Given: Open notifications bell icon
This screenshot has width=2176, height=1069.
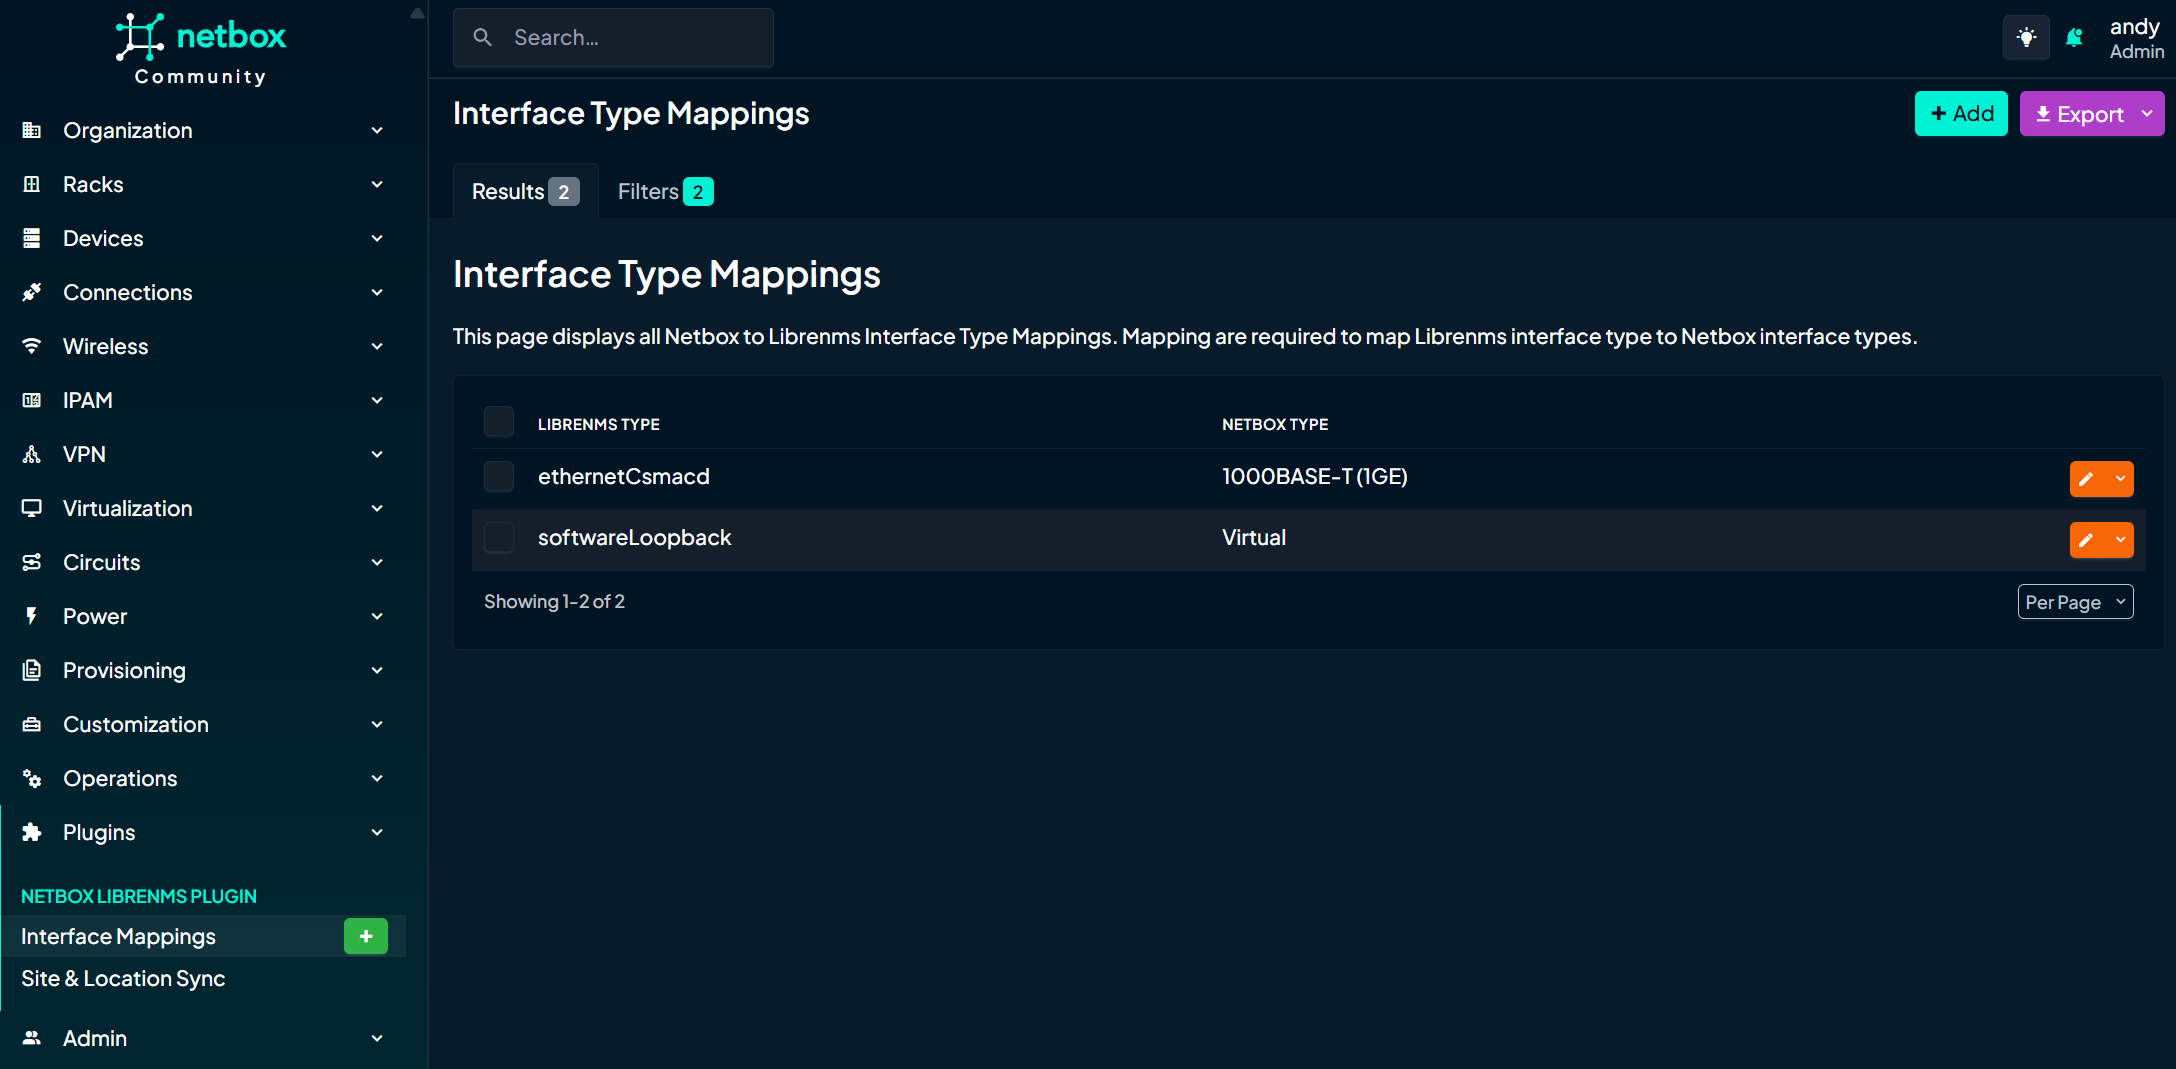Looking at the screenshot, I should (x=2075, y=38).
